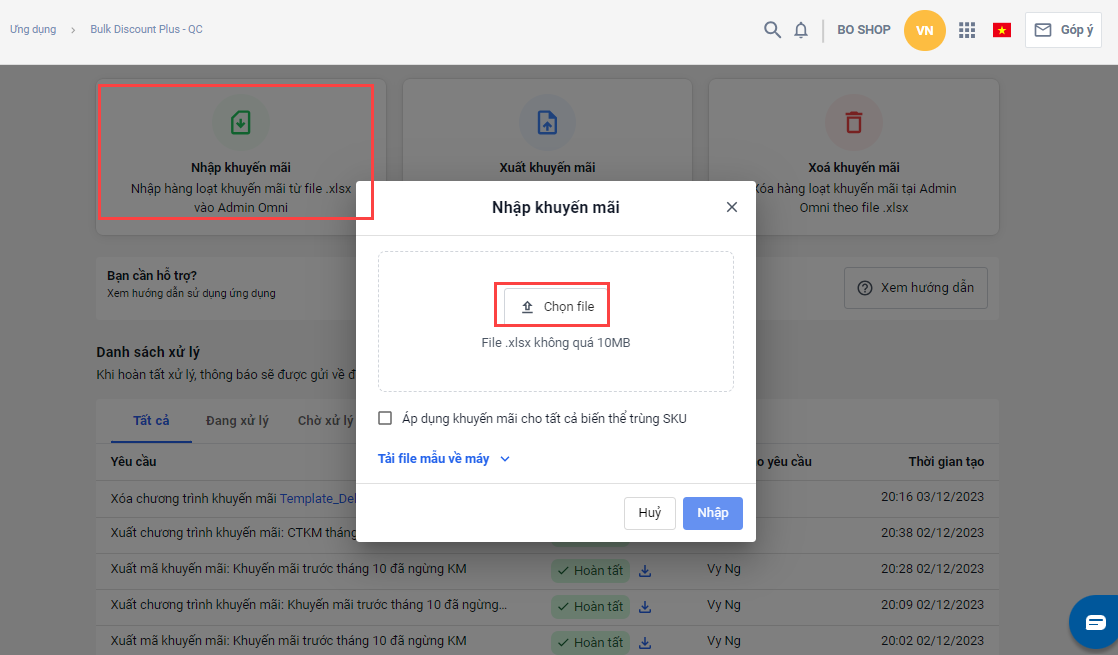Switch to the Đang xử lý tab
1118x655 pixels.
(x=237, y=421)
